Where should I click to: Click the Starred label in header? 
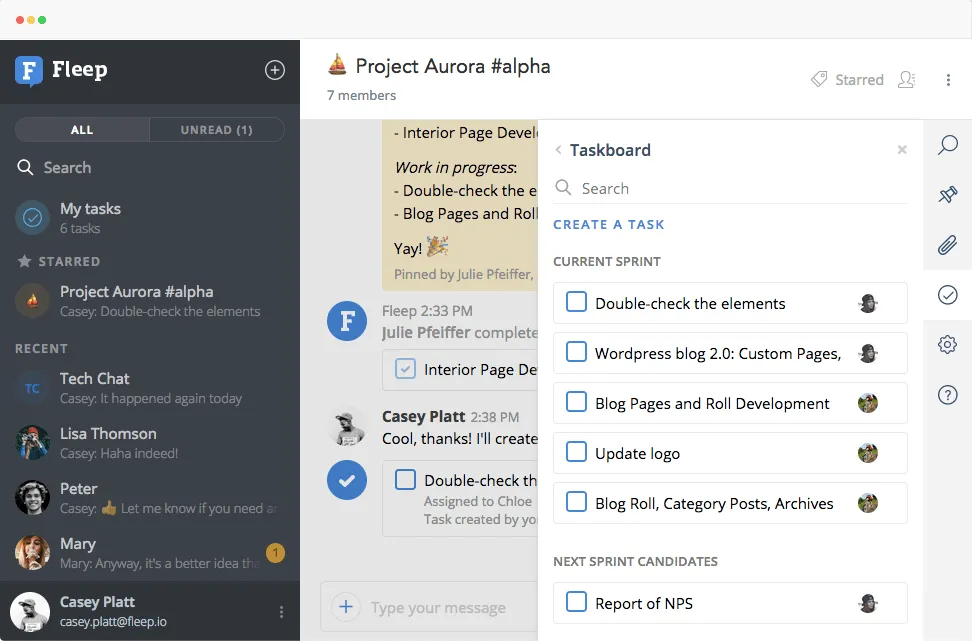[859, 80]
